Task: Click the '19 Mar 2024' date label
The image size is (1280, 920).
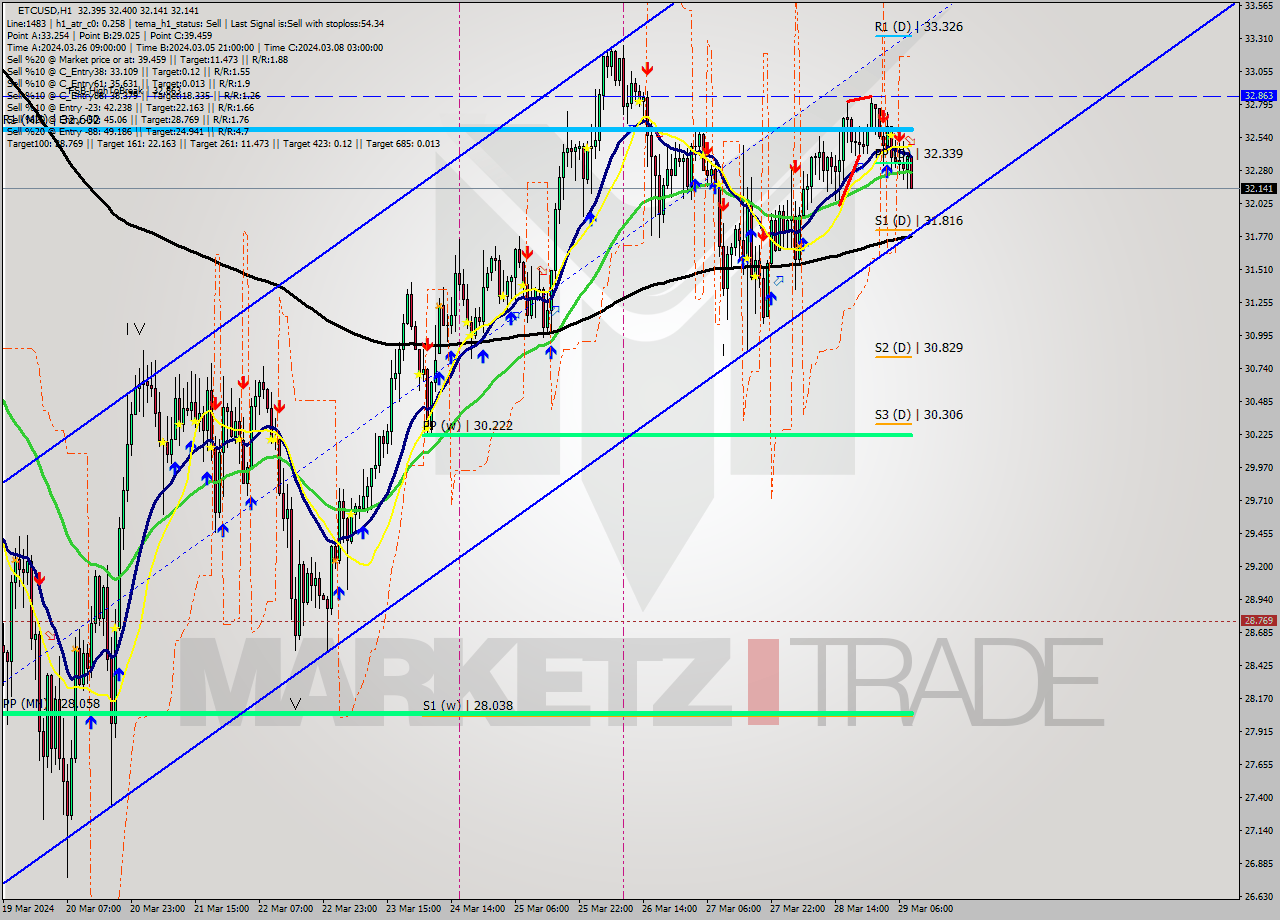Action: 28,909
